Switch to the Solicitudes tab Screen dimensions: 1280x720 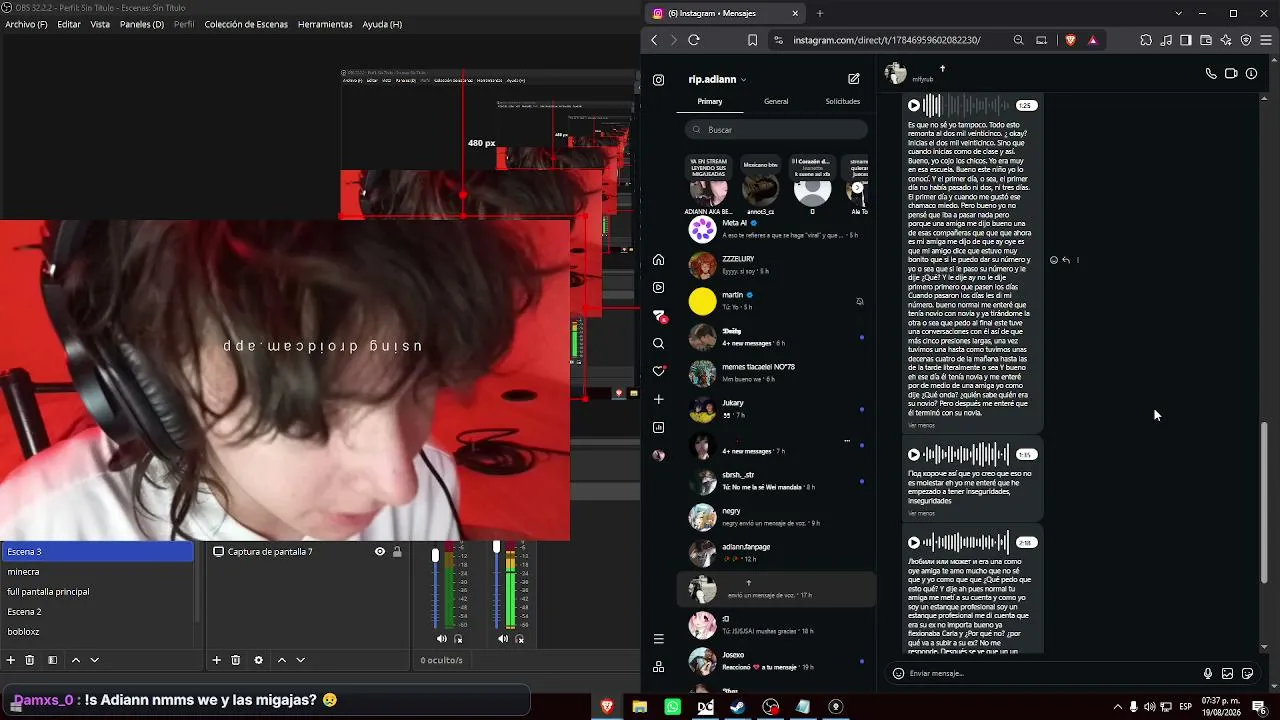pyautogui.click(x=843, y=101)
